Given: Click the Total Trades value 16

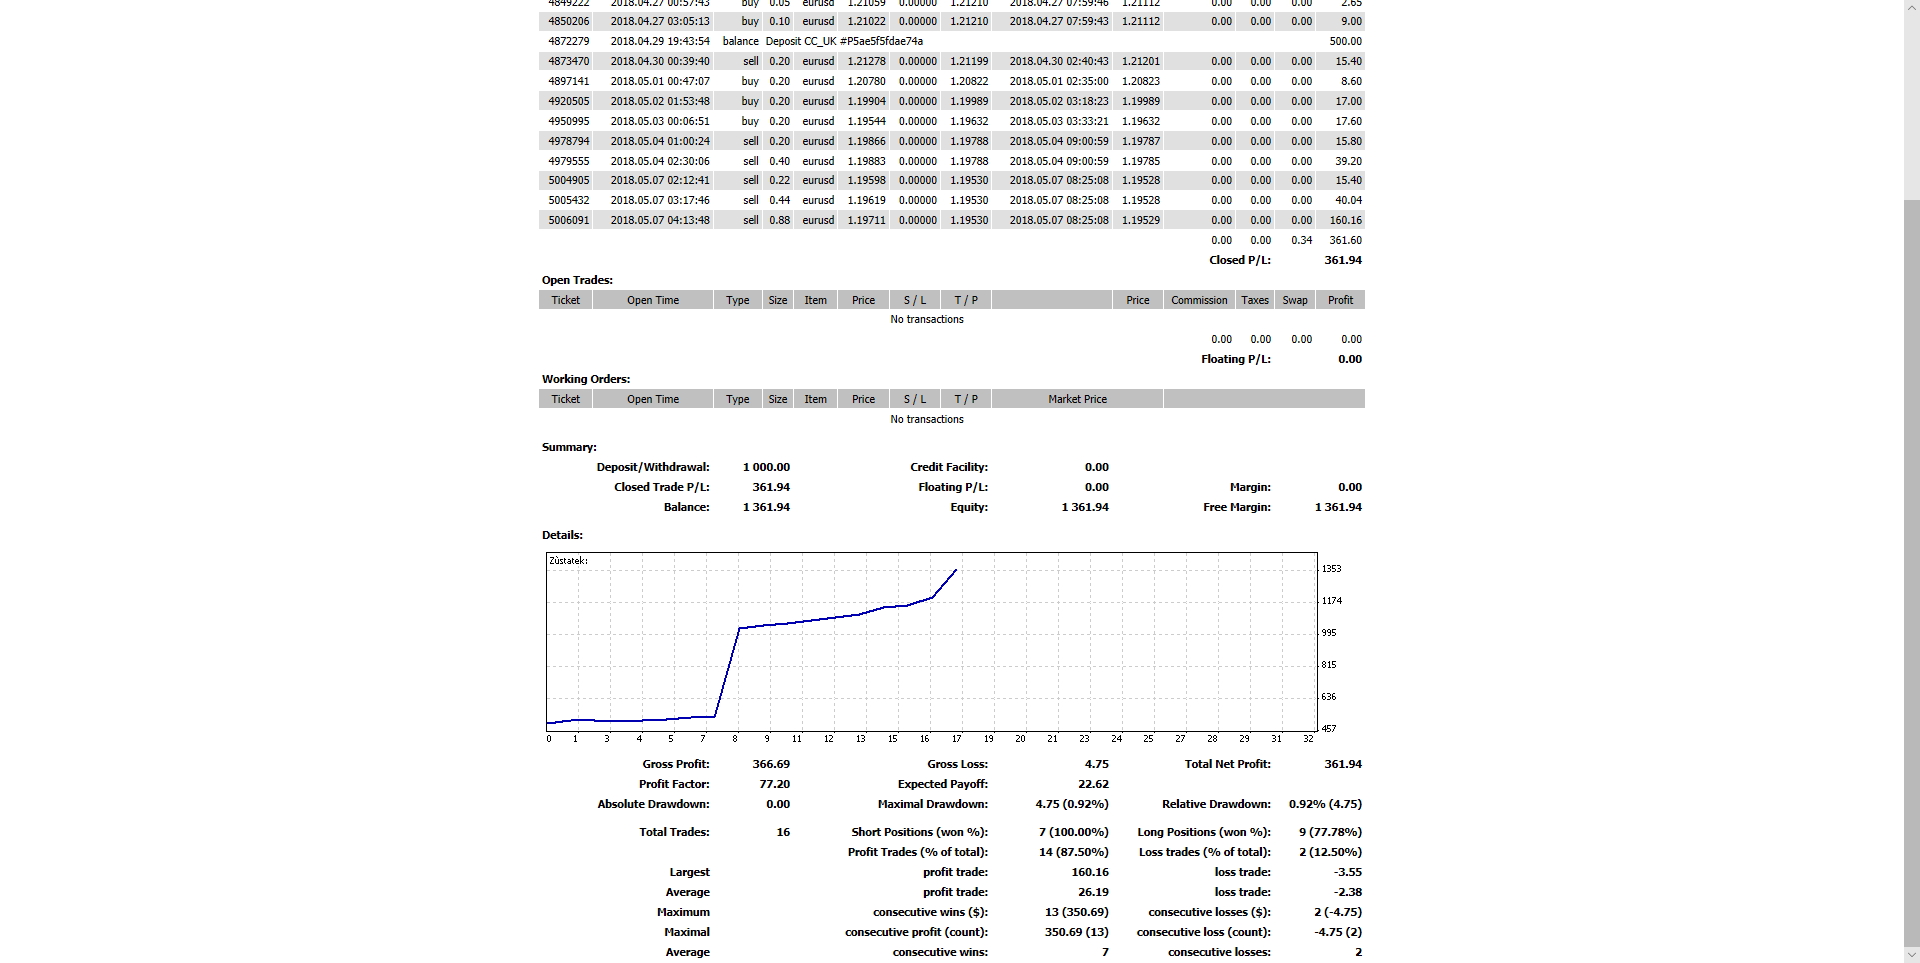Looking at the screenshot, I should 783,832.
